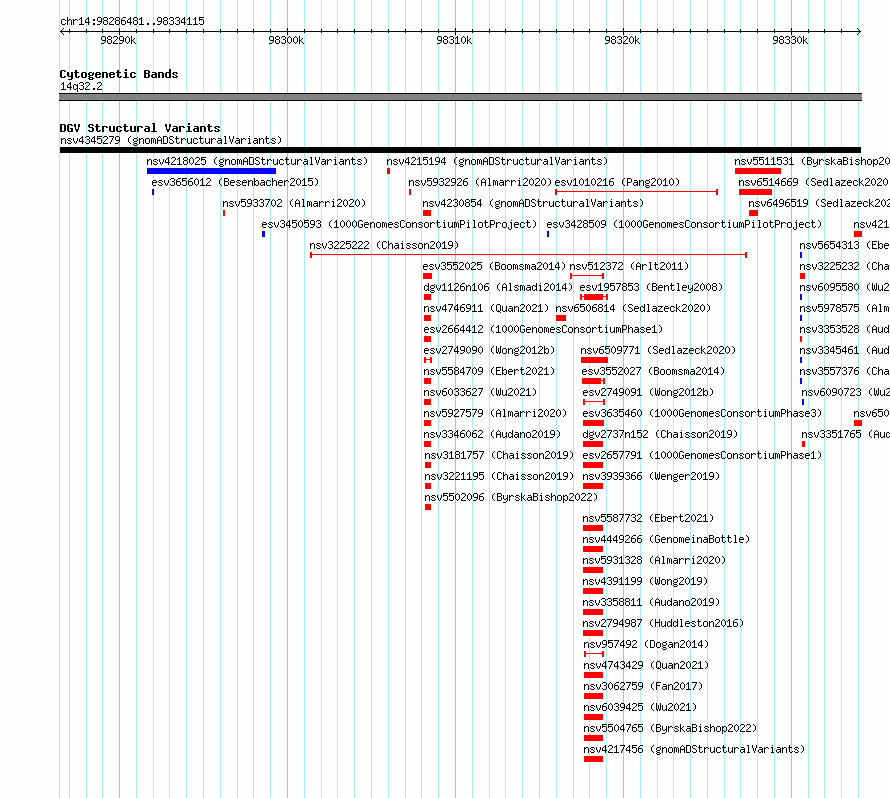Open nsv5502096 (ByrskaBishop2022) entry
Screen dimensions: 890x798
pos(511,497)
